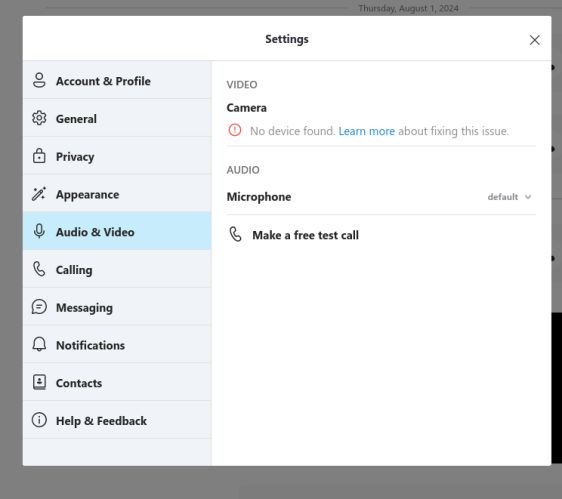The width and height of the screenshot is (562, 499).
Task: Click the red camera warning icon
Action: click(x=235, y=130)
